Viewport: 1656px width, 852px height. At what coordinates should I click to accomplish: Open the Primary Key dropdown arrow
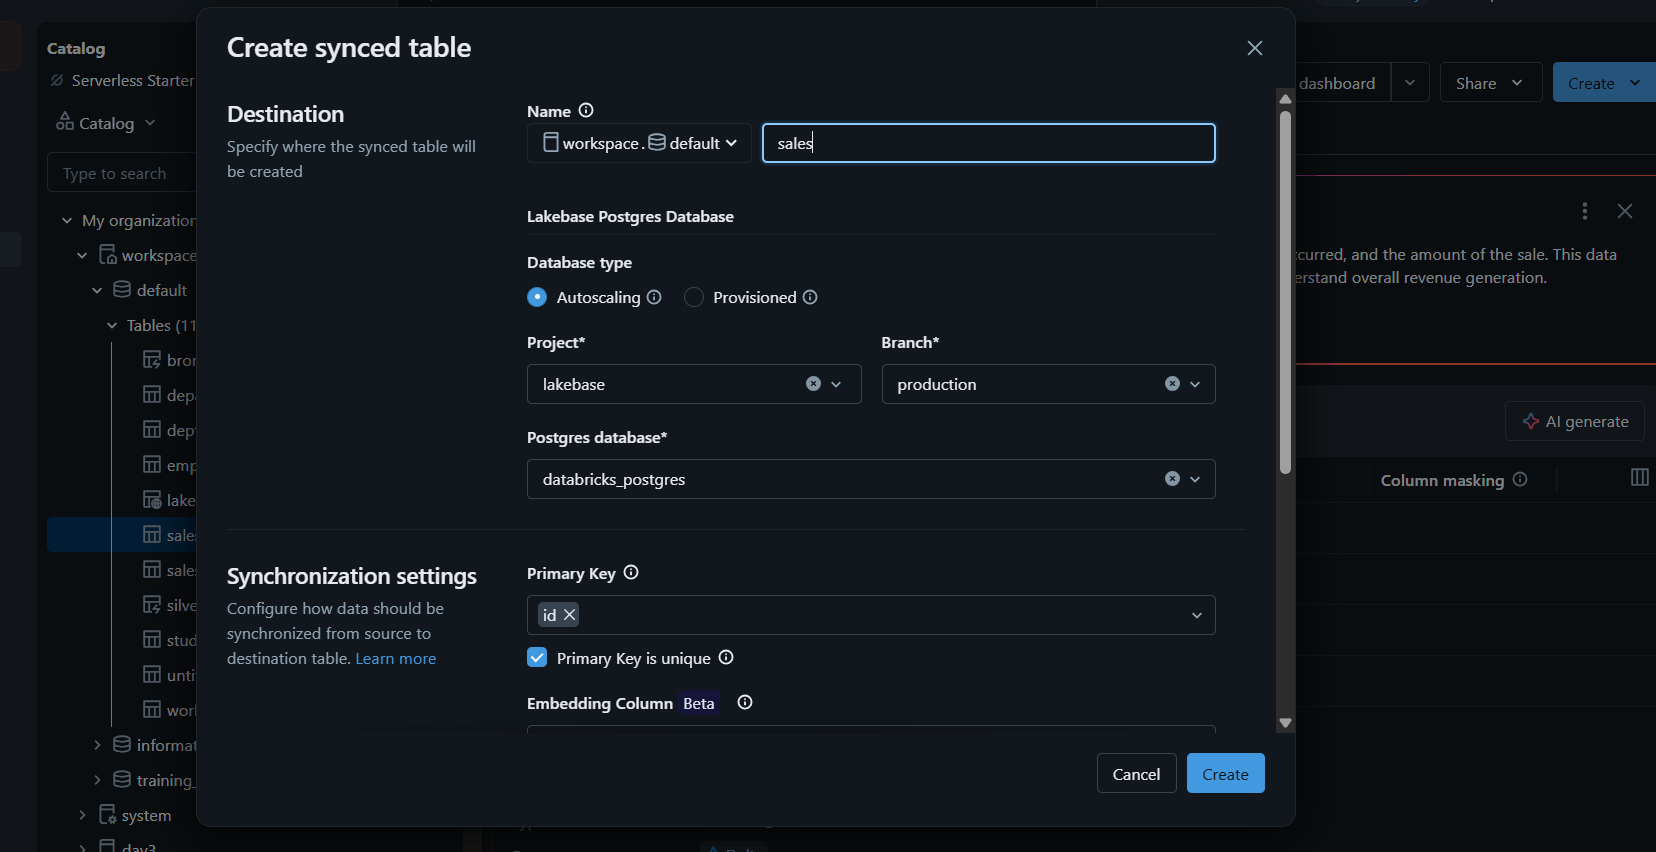pyautogui.click(x=1196, y=615)
